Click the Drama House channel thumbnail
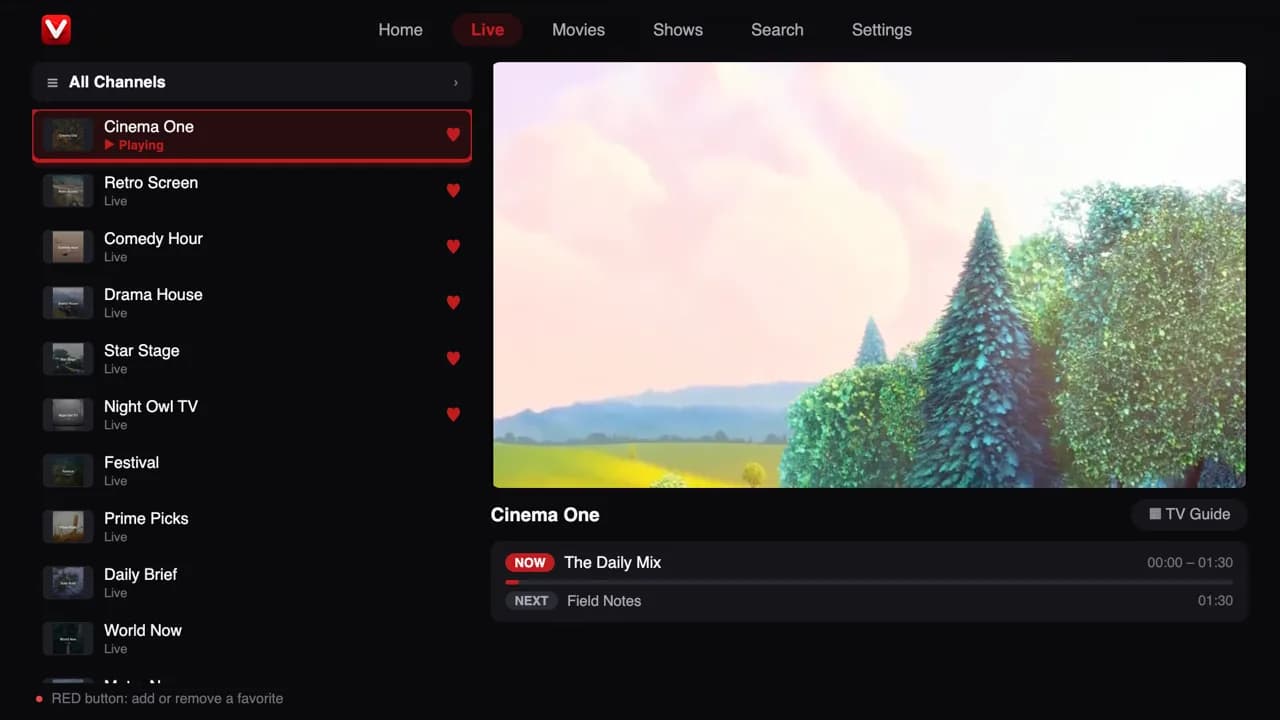1280x720 pixels. [x=68, y=303]
